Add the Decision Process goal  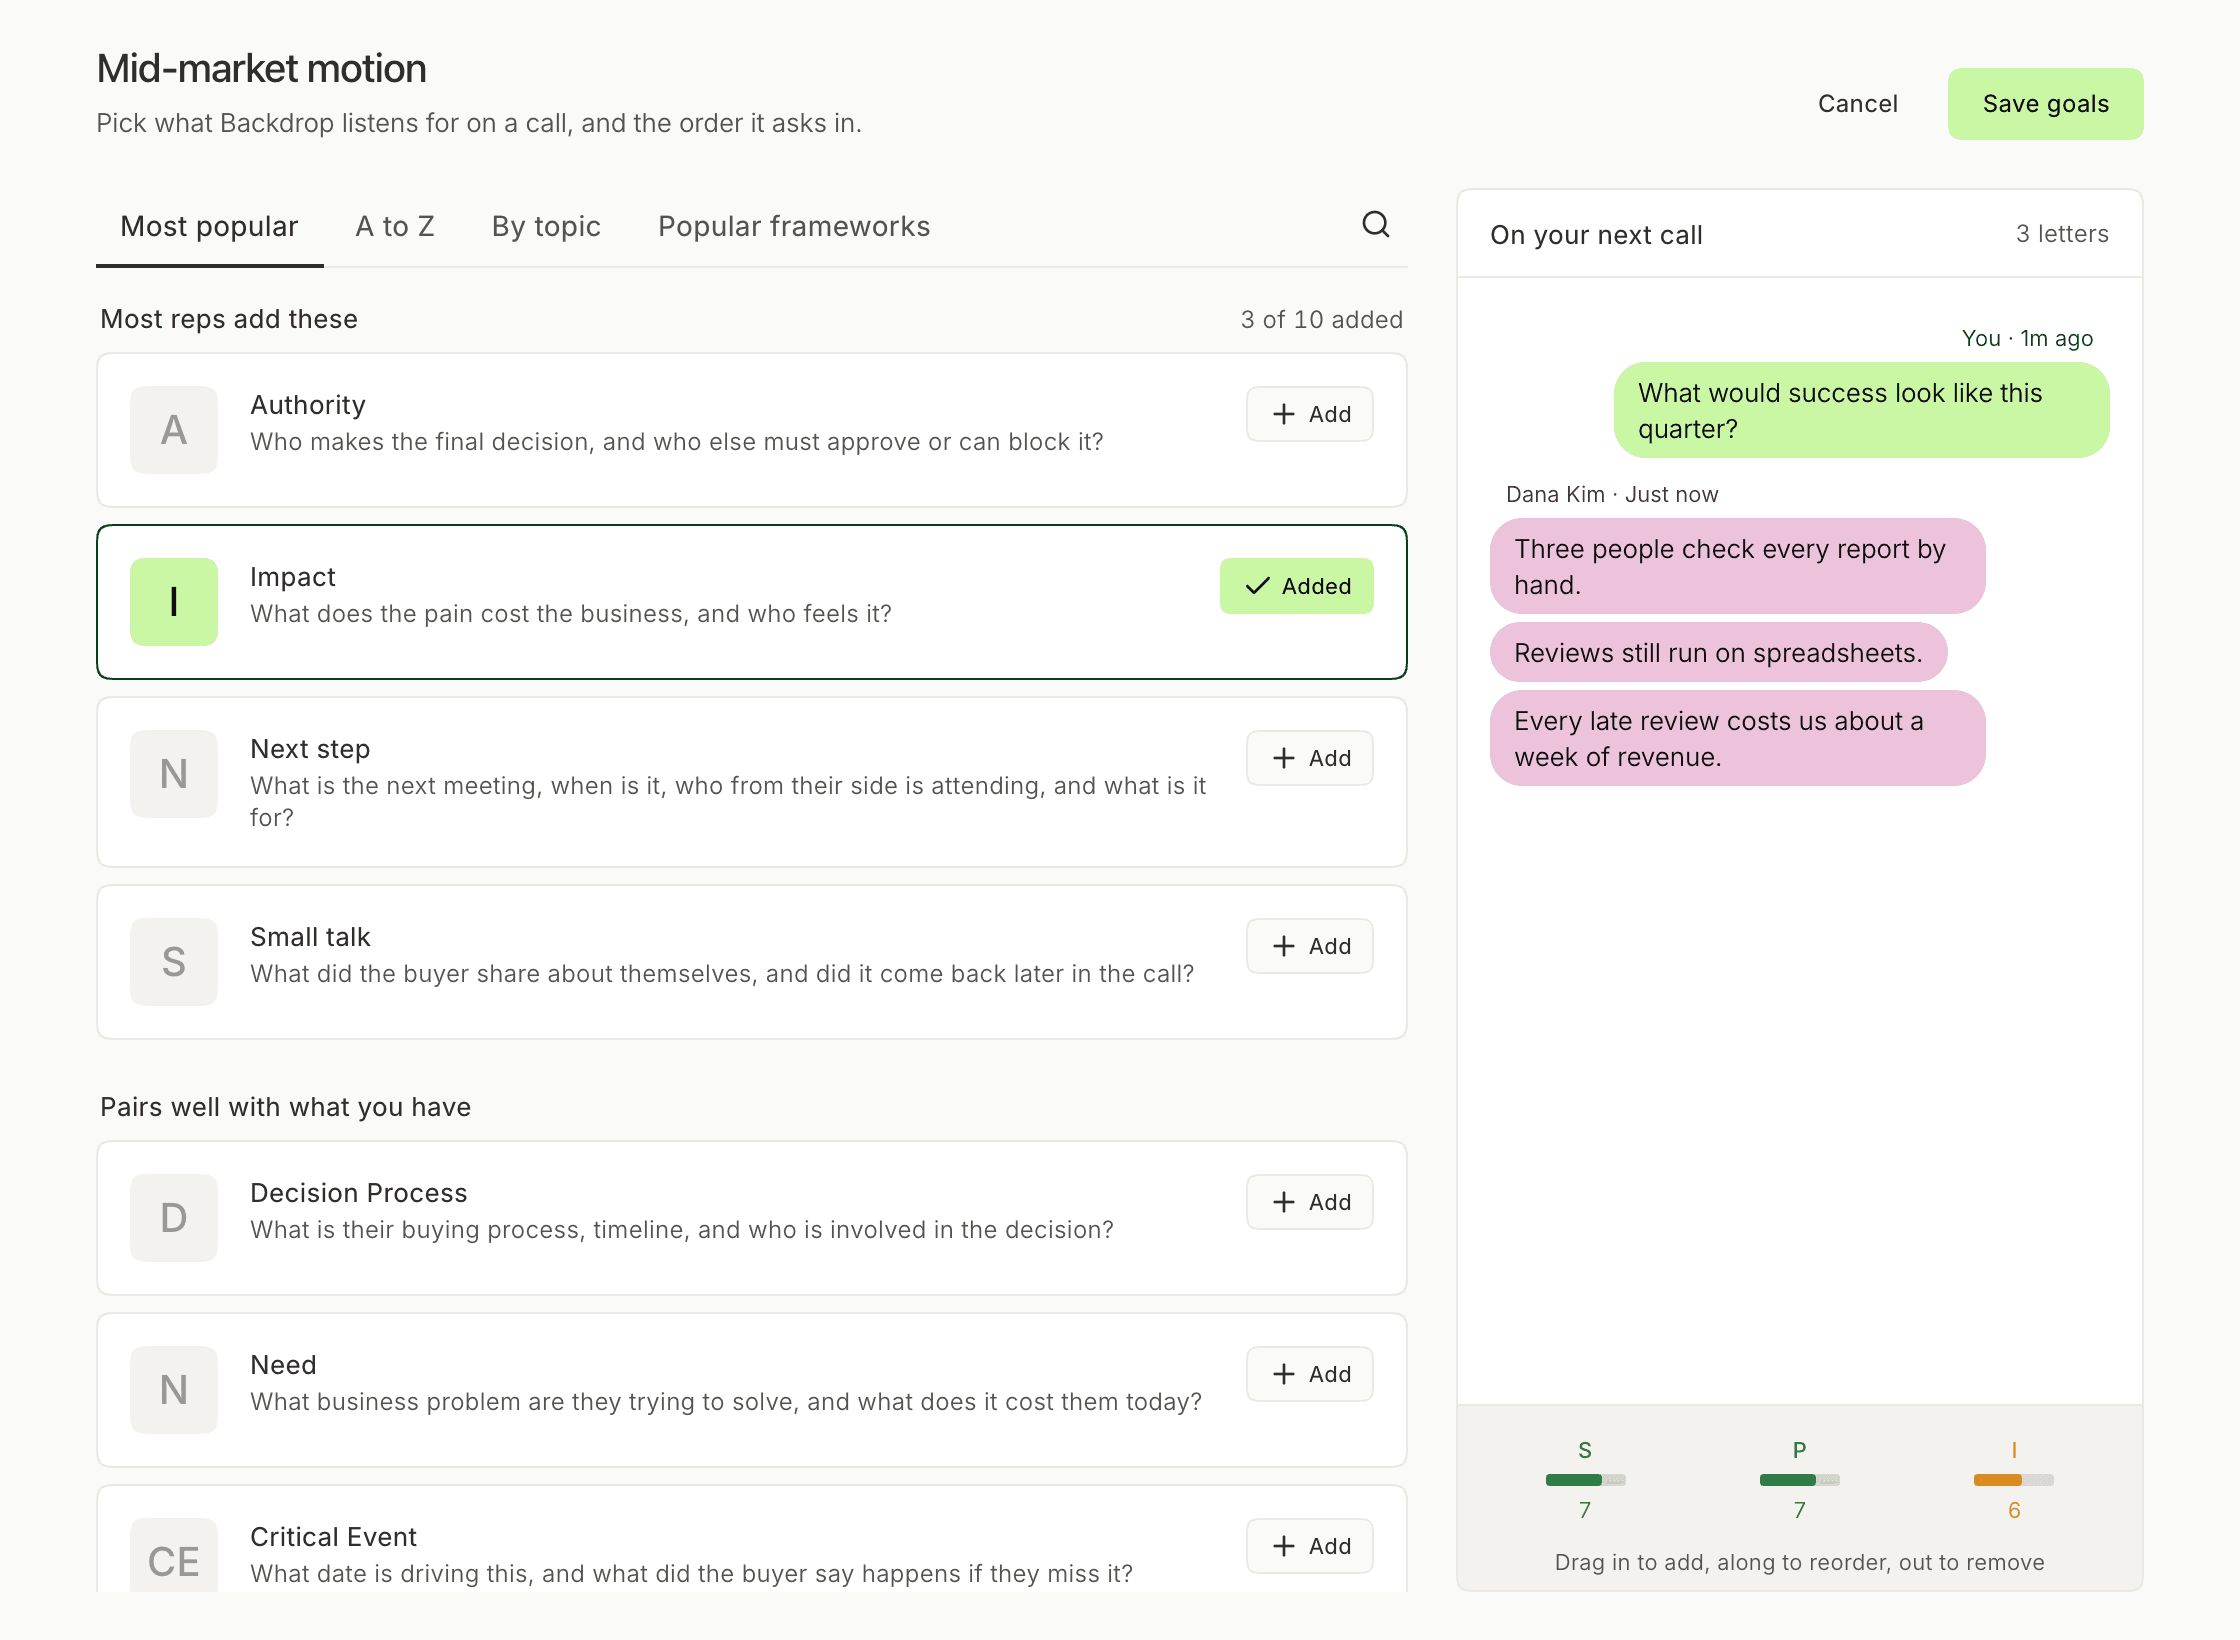pos(1310,1202)
